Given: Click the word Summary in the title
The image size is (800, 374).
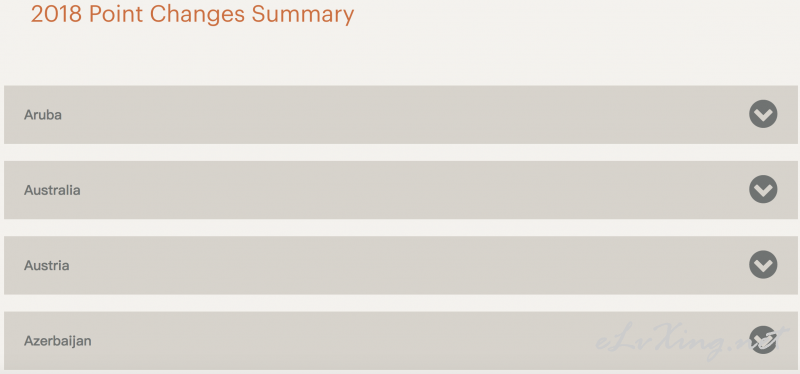Looking at the screenshot, I should coord(303,14).
